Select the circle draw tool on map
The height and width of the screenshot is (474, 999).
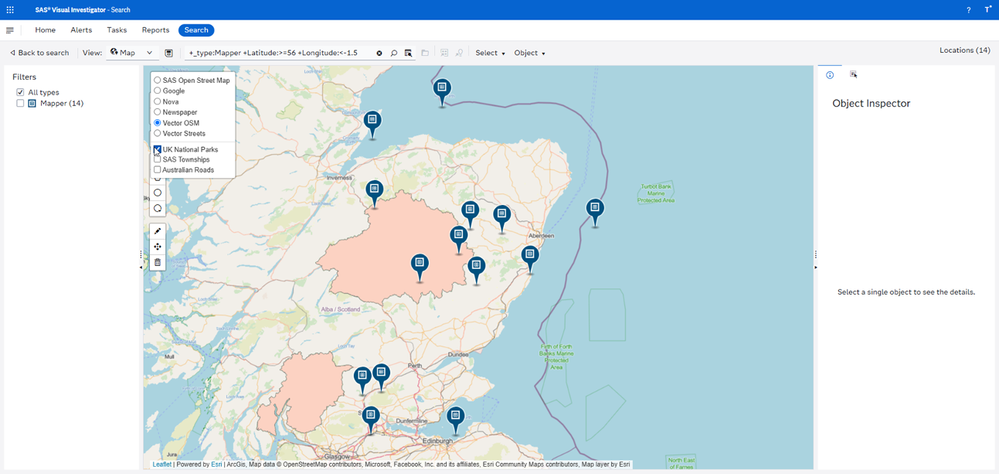[x=157, y=192]
